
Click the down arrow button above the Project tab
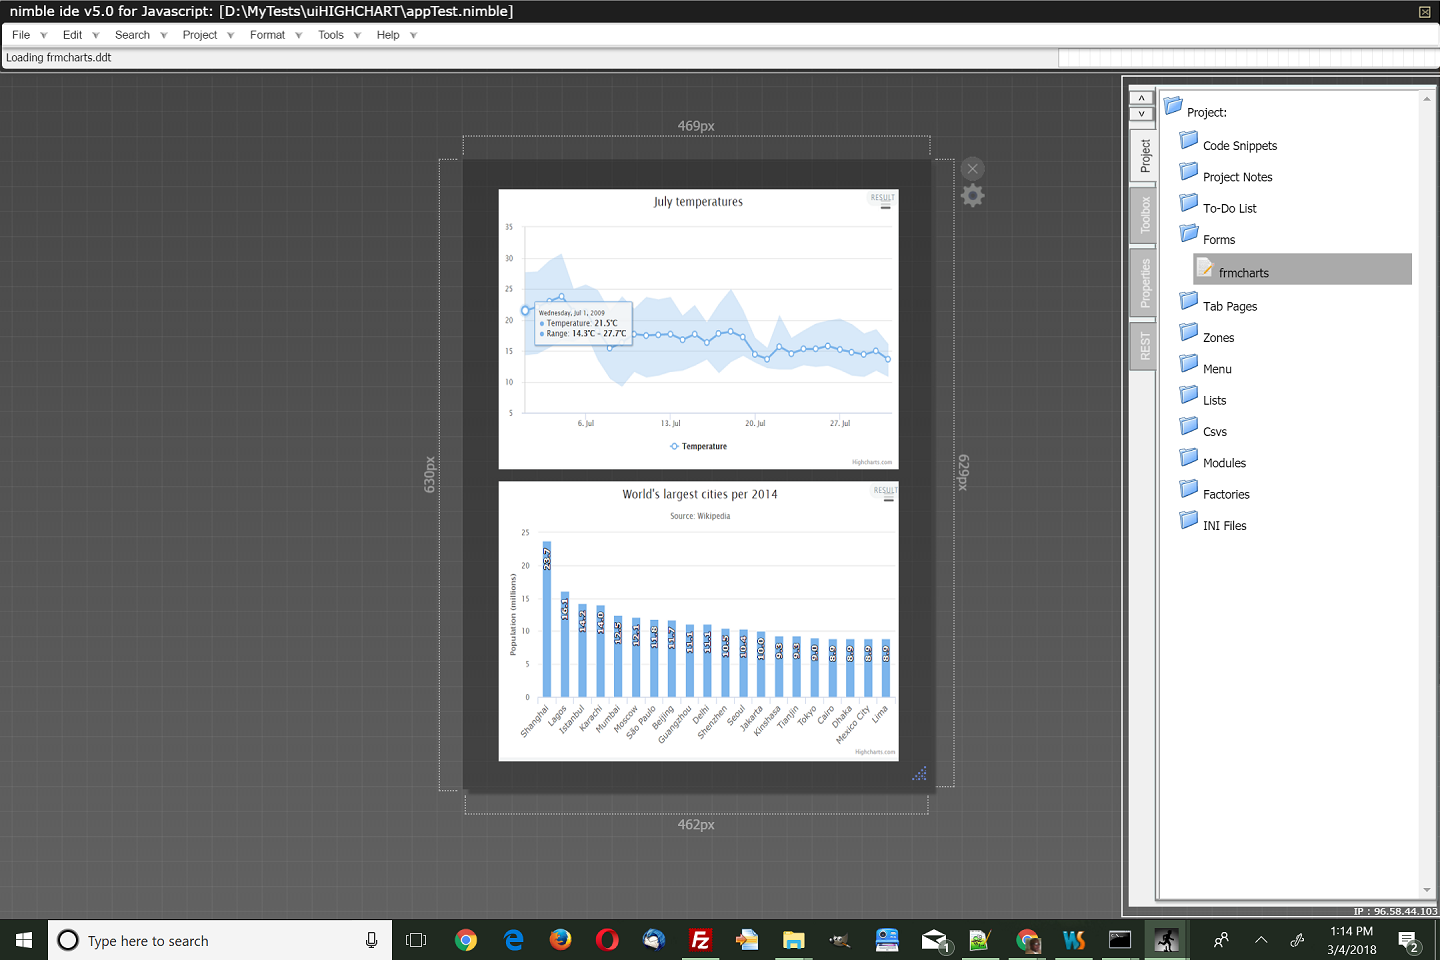click(x=1142, y=113)
